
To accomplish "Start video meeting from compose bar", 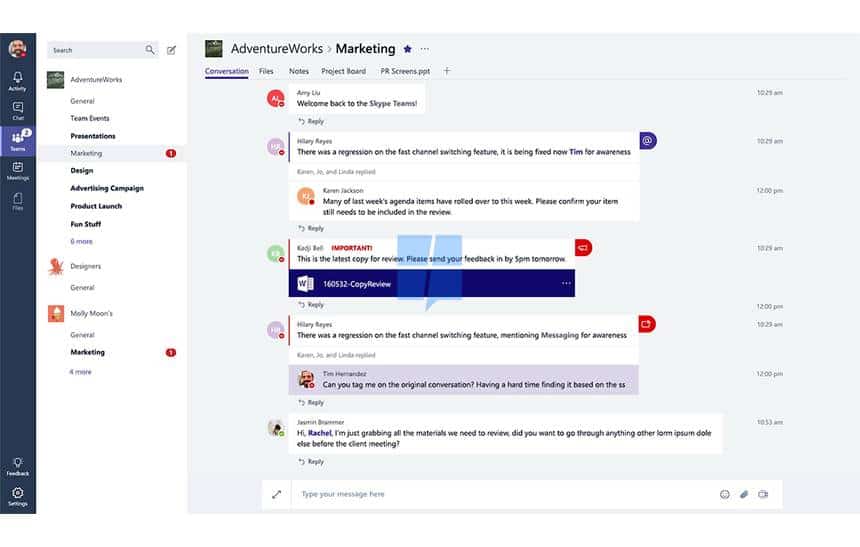I will click(x=763, y=494).
